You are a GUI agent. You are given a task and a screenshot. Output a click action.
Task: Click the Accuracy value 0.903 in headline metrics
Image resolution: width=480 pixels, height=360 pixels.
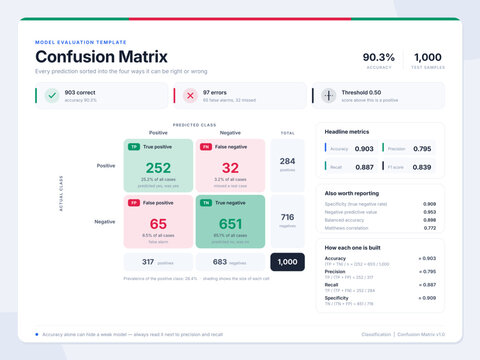[364, 149]
